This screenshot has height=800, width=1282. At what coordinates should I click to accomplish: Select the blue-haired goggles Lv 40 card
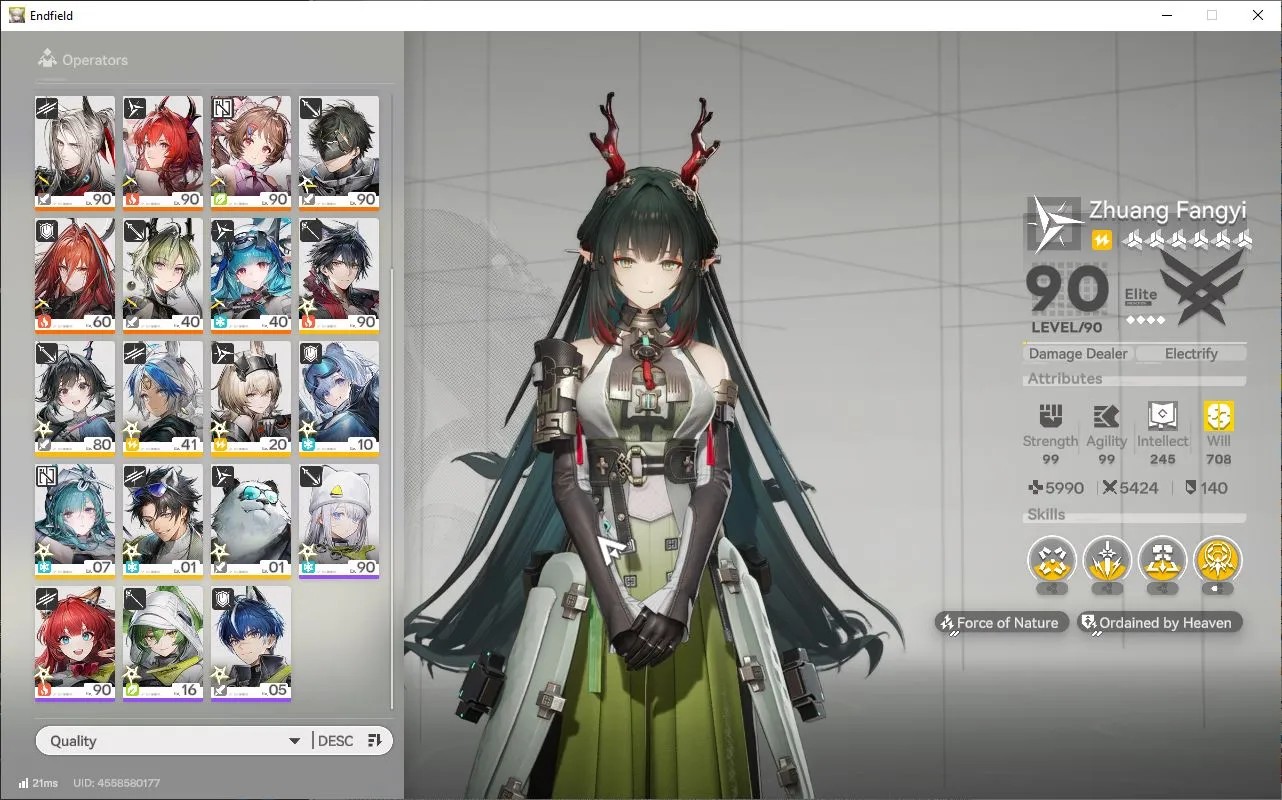pyautogui.click(x=251, y=276)
